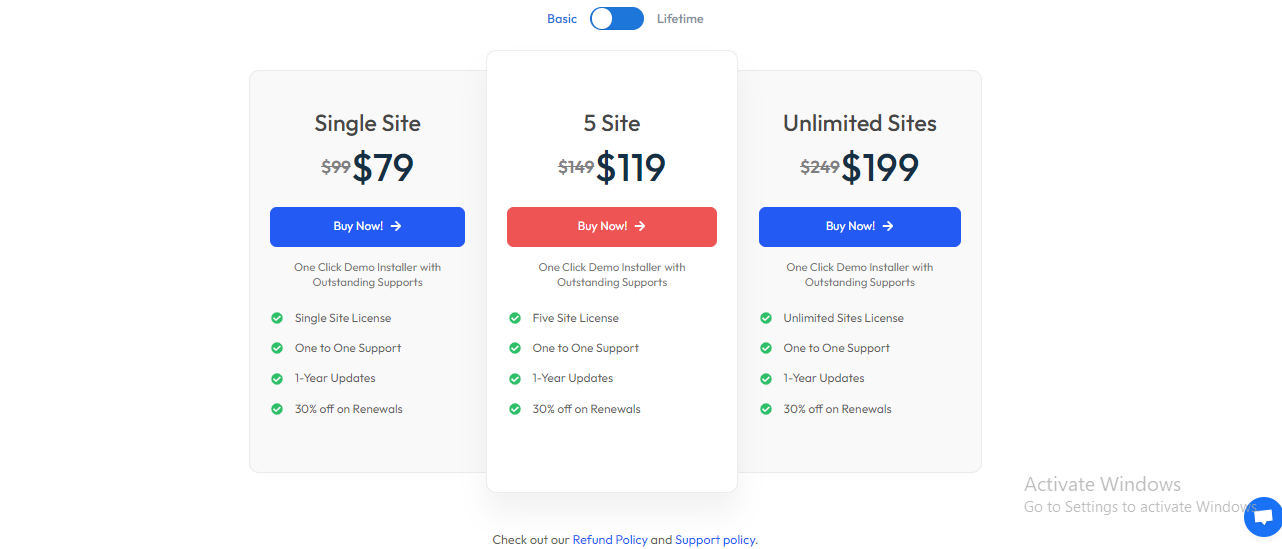
Task: Click the check icon beside Unlimited Sites License
Action: pos(766,318)
